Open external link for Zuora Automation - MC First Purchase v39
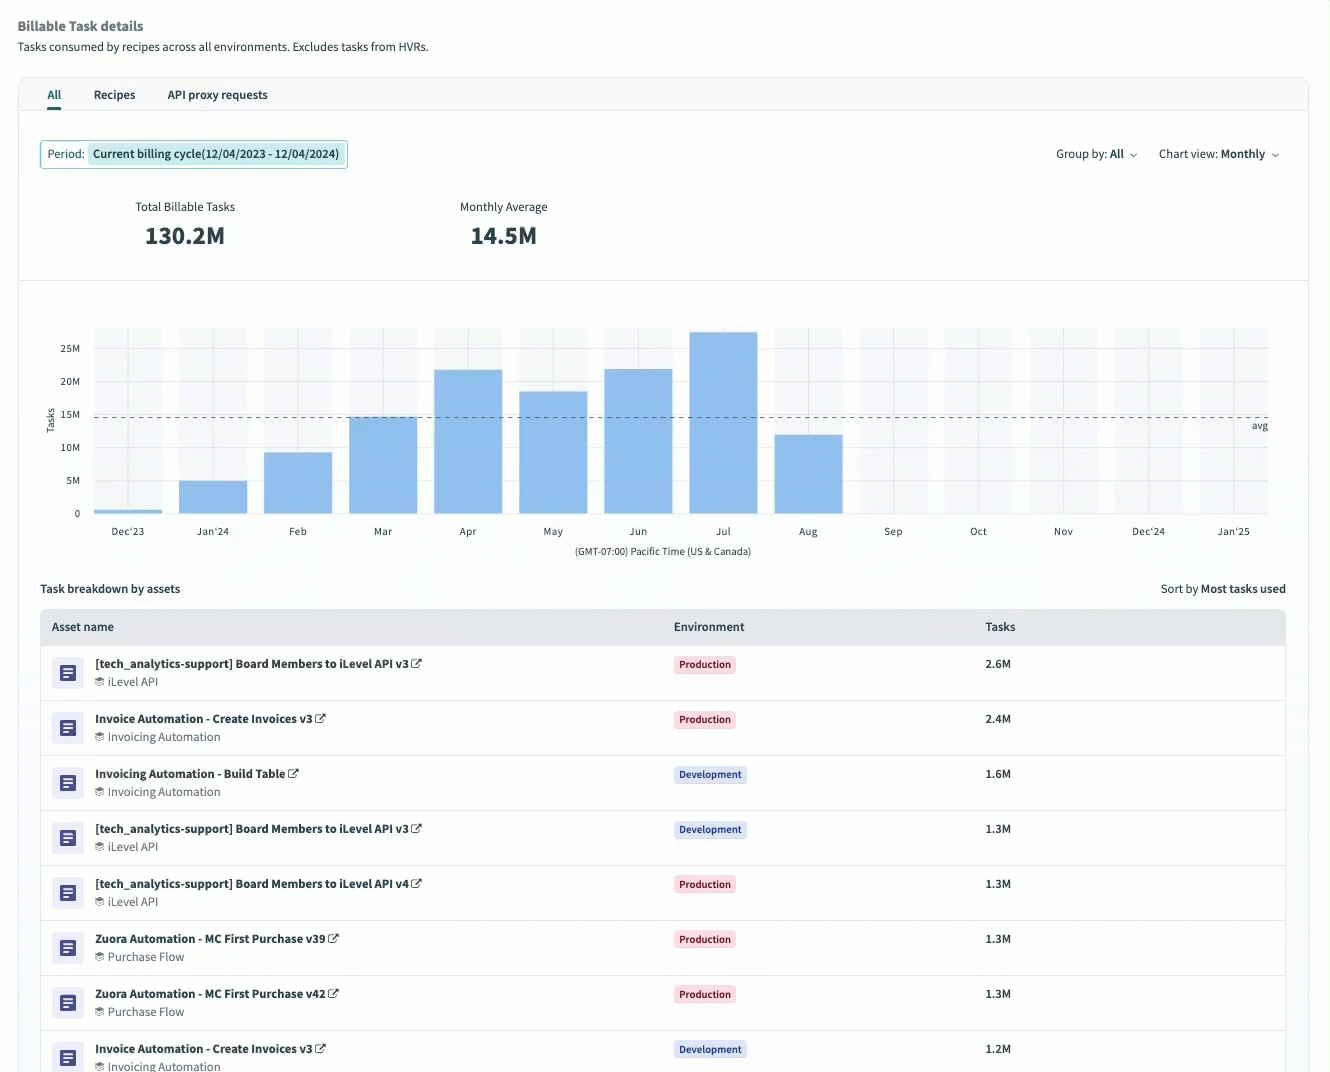Image resolution: width=1330 pixels, height=1072 pixels. click(x=333, y=937)
